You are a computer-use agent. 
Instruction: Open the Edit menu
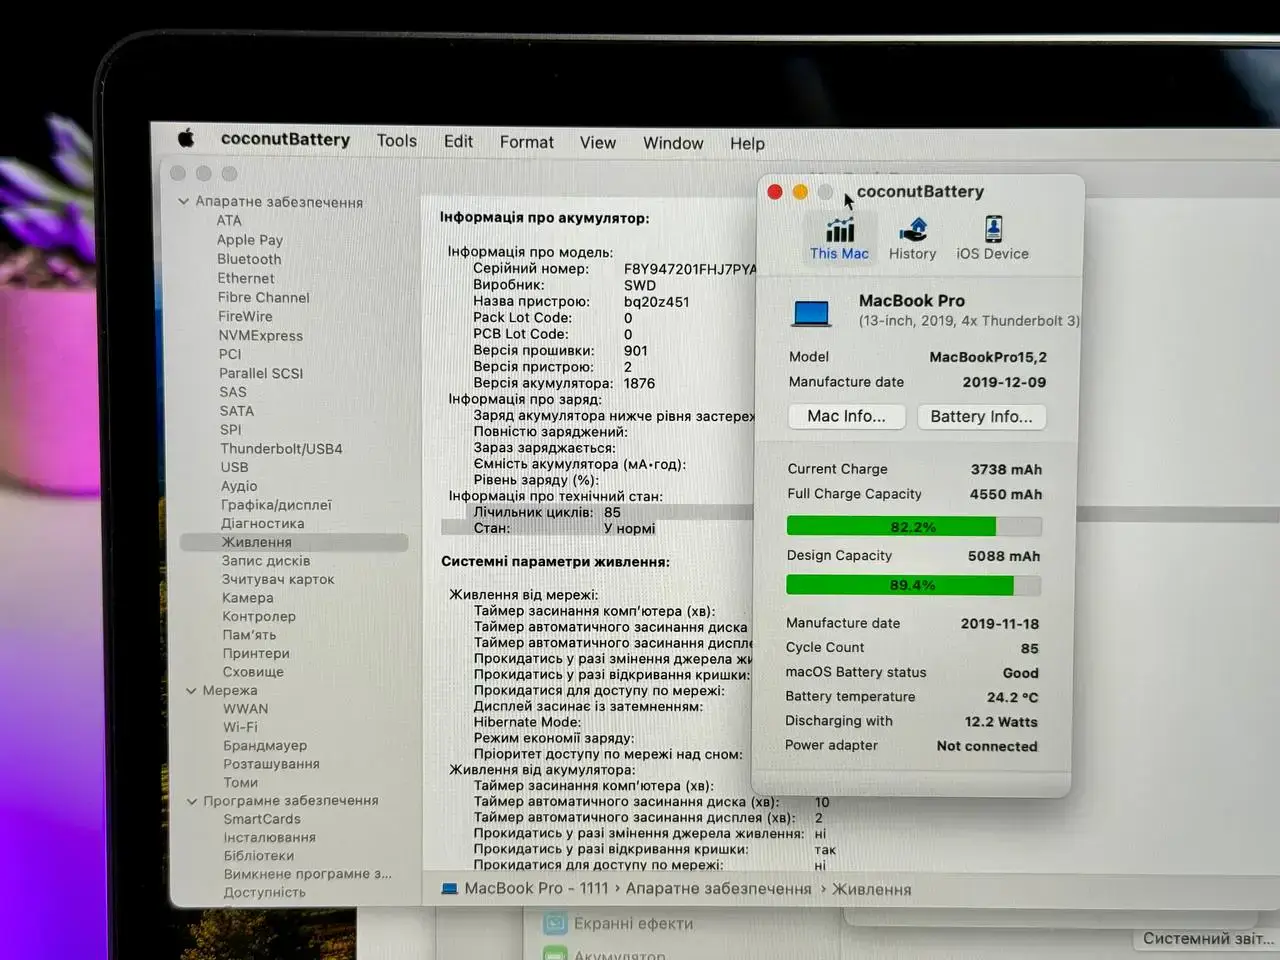[458, 142]
